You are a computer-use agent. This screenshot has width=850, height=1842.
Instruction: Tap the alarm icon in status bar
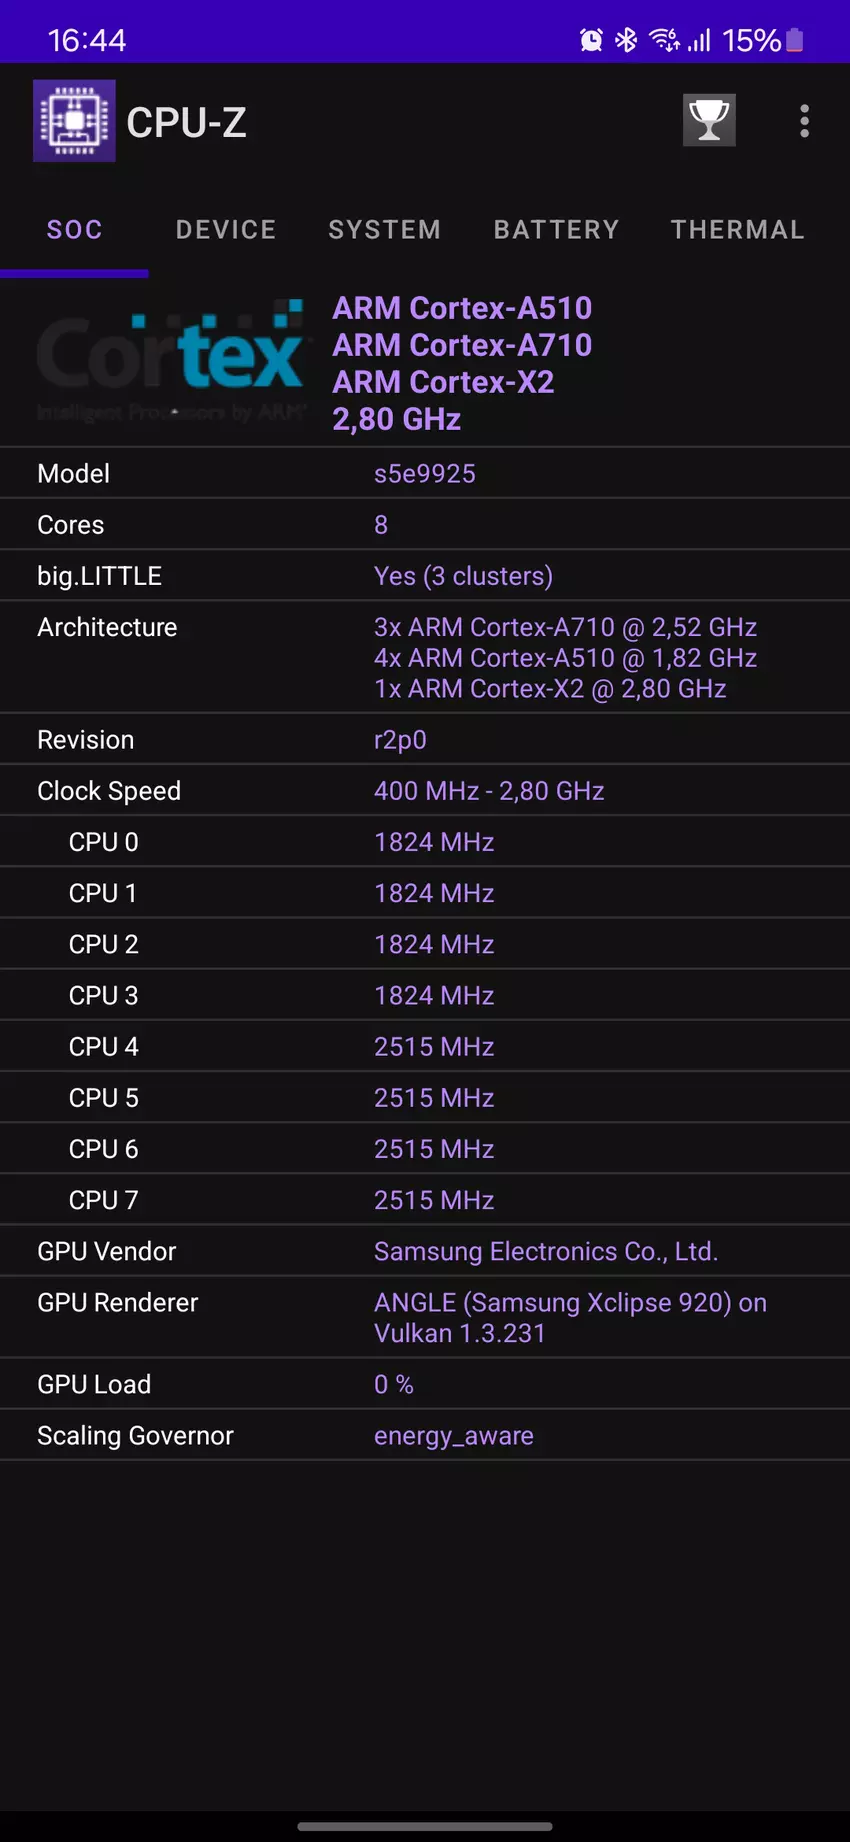coord(591,40)
